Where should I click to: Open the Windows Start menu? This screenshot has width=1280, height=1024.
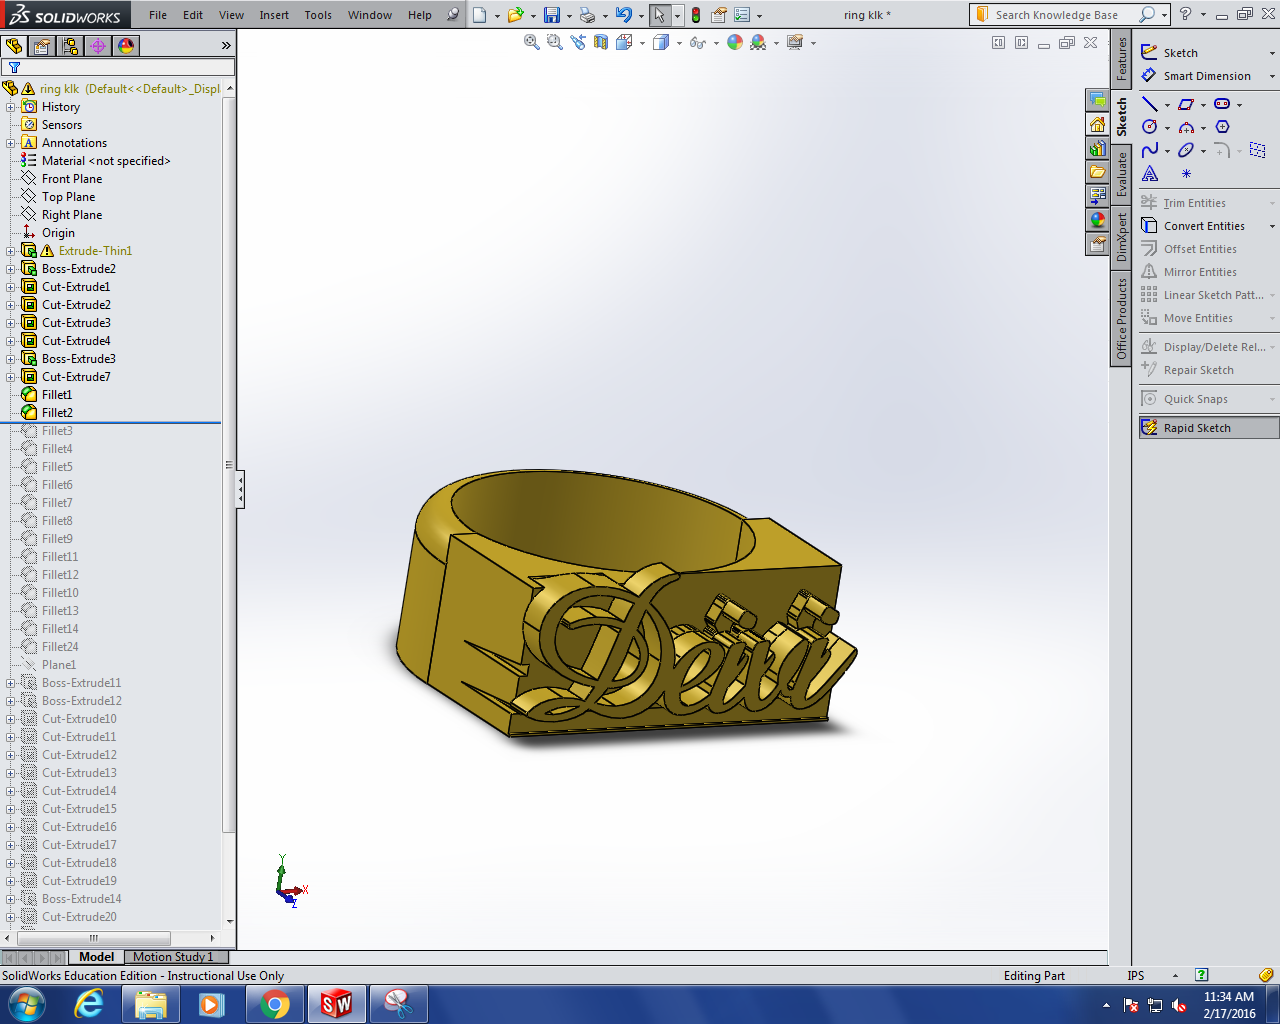(x=25, y=1004)
